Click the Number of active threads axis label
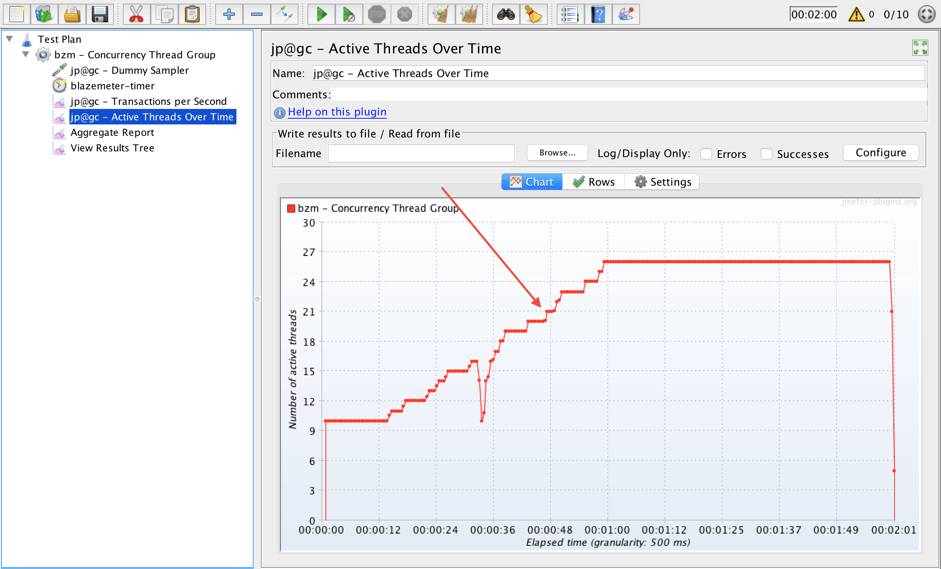941x569 pixels. (293, 369)
